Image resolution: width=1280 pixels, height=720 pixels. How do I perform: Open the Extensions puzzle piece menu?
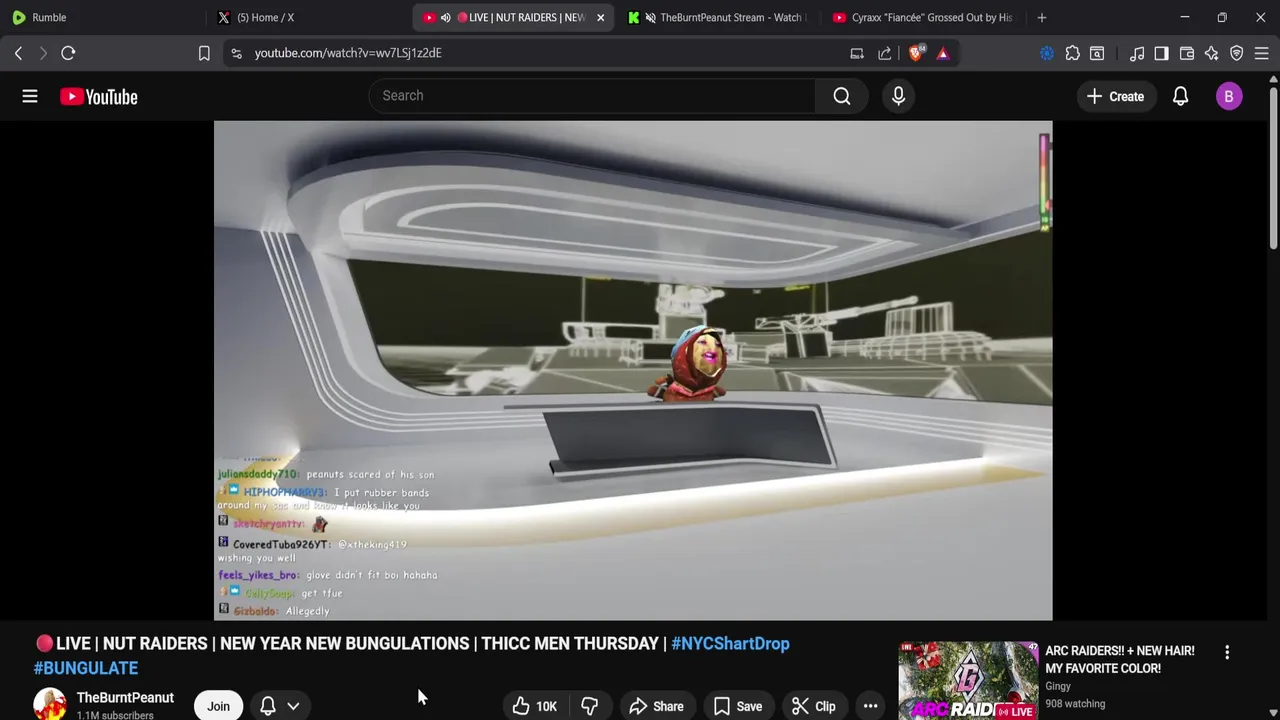pyautogui.click(x=1072, y=53)
